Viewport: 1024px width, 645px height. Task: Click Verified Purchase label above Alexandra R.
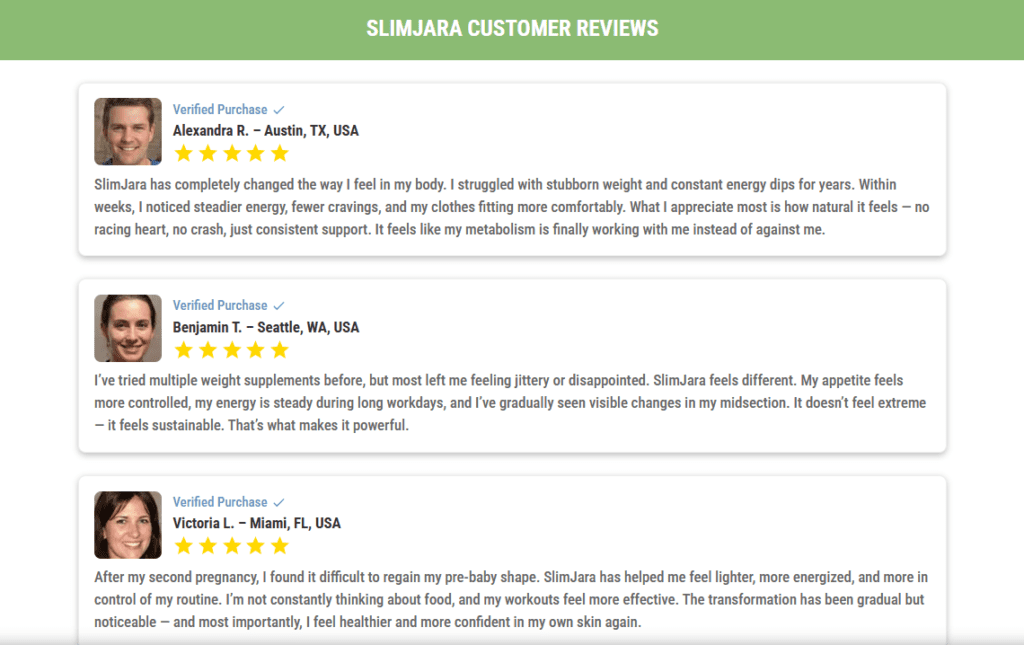(220, 110)
